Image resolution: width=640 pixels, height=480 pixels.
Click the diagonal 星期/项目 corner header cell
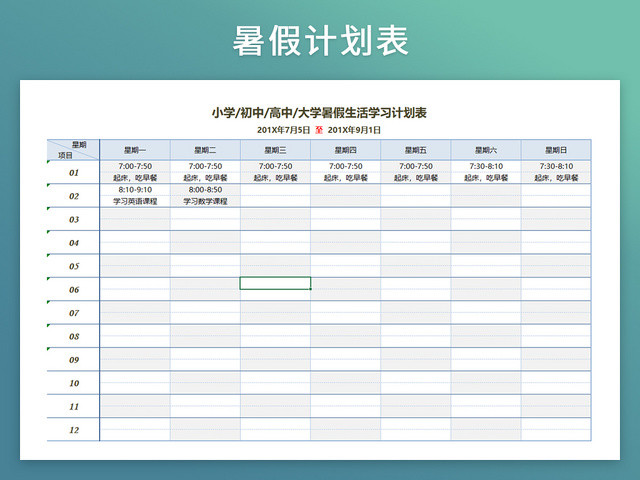coord(73,150)
